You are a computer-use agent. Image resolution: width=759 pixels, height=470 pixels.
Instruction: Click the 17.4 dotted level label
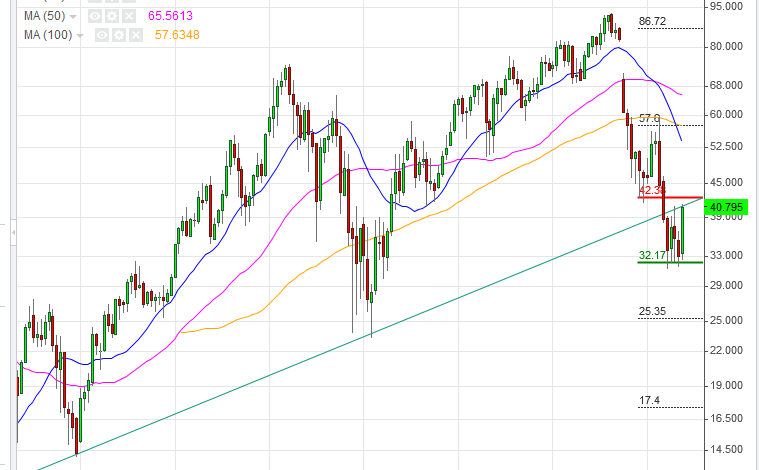point(650,400)
